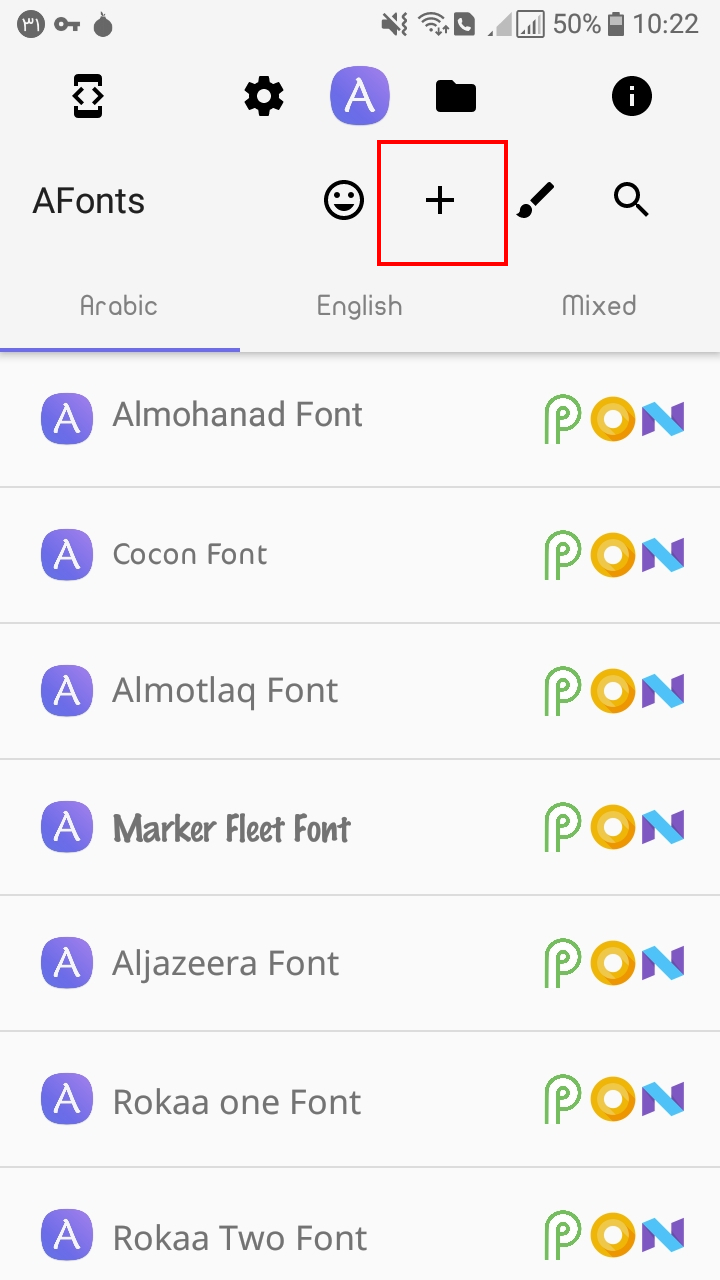This screenshot has width=720, height=1280.
Task: Select Almohanad Font from the list
Action: click(x=237, y=415)
